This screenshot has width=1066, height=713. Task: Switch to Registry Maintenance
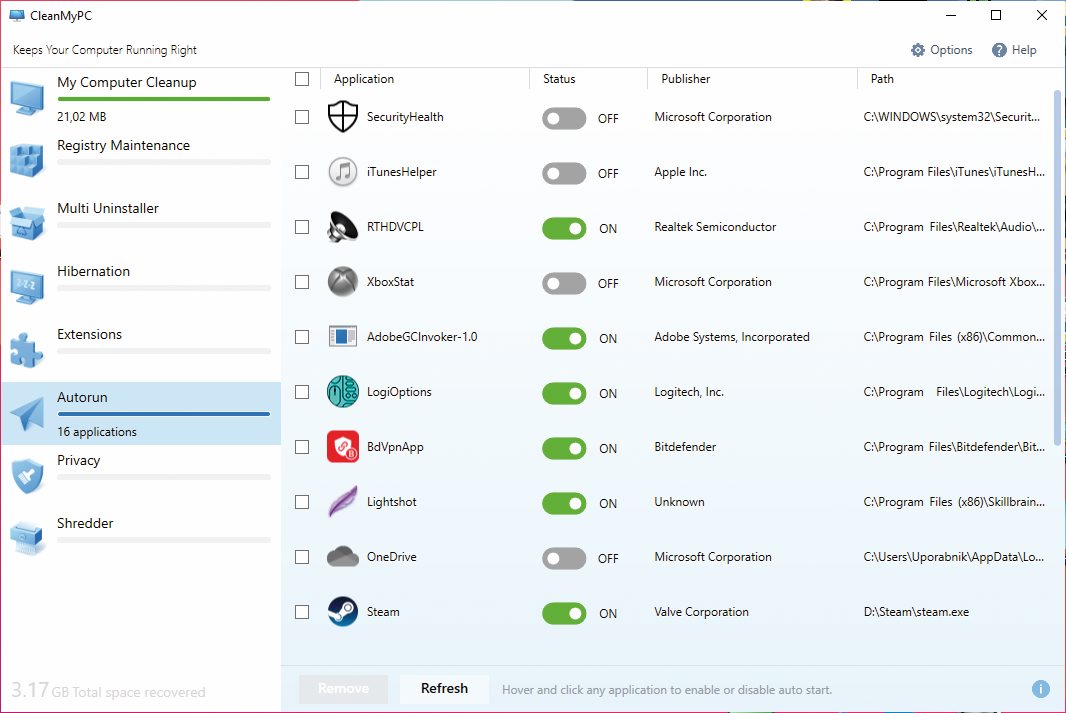[141, 161]
